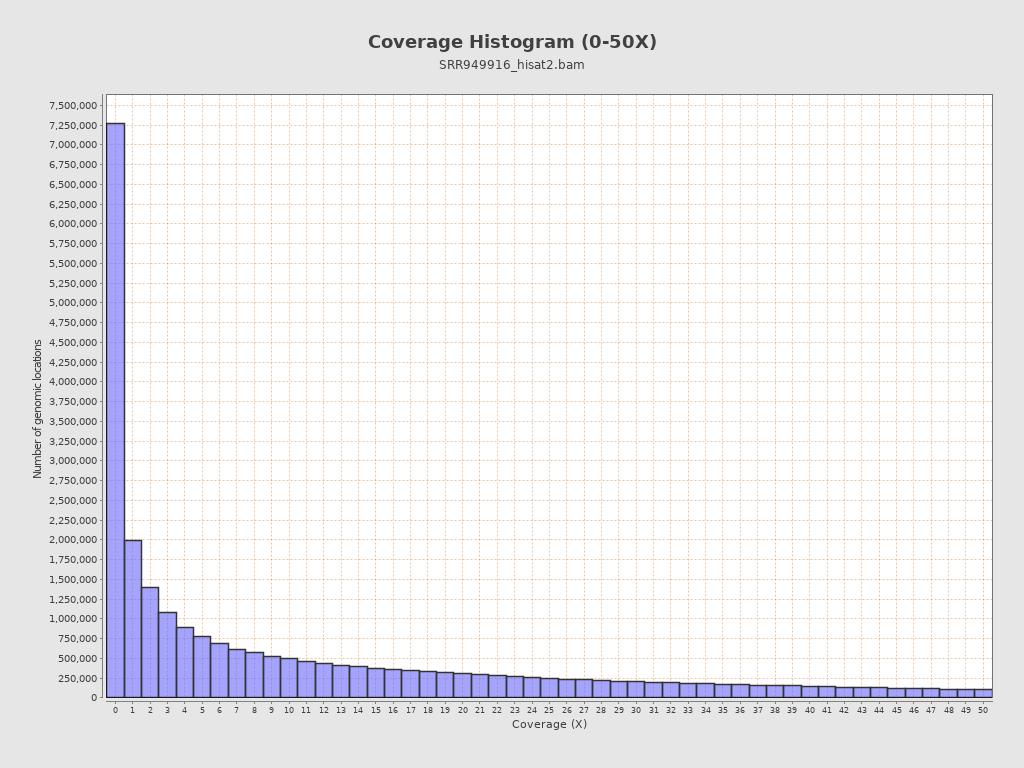1024x768 pixels.
Task: Click the histogram bar for coverage 8
Action: 255,675
